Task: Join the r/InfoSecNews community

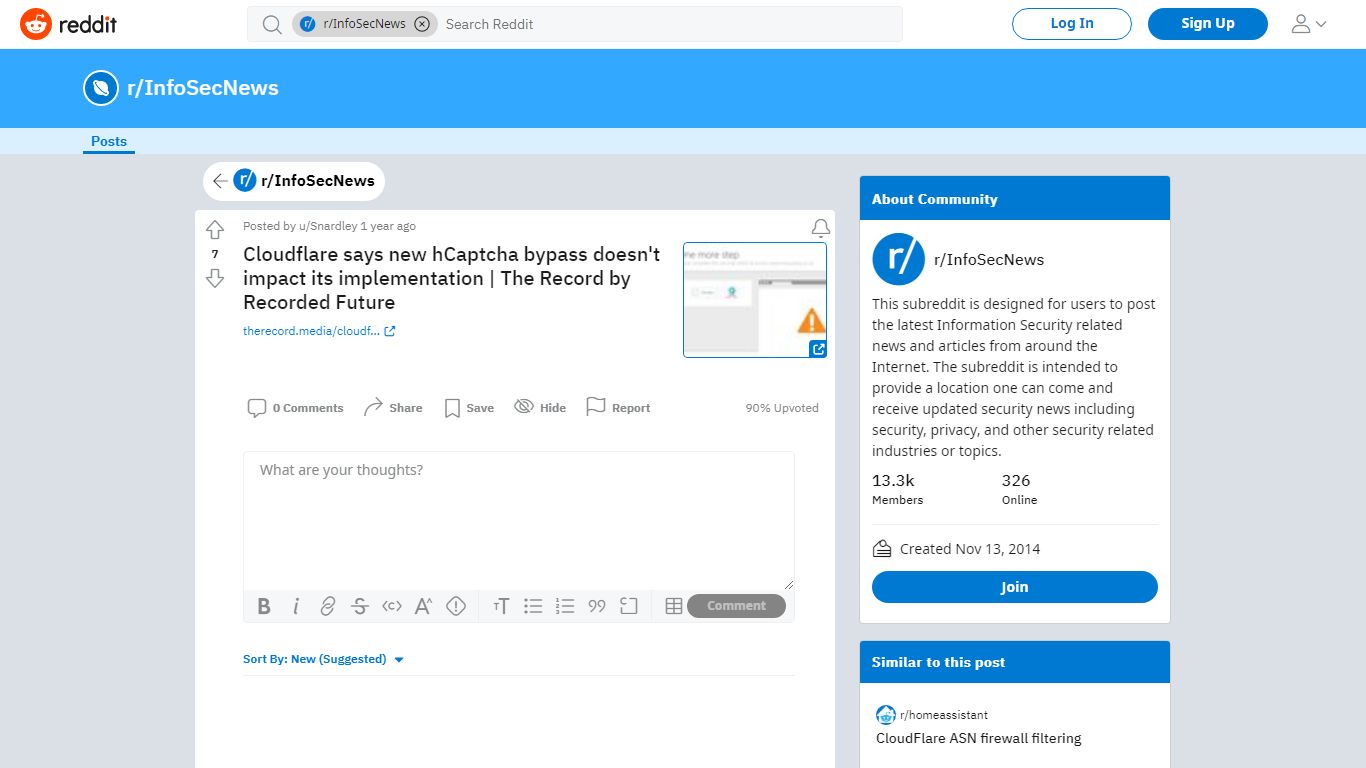Action: pyautogui.click(x=1015, y=587)
